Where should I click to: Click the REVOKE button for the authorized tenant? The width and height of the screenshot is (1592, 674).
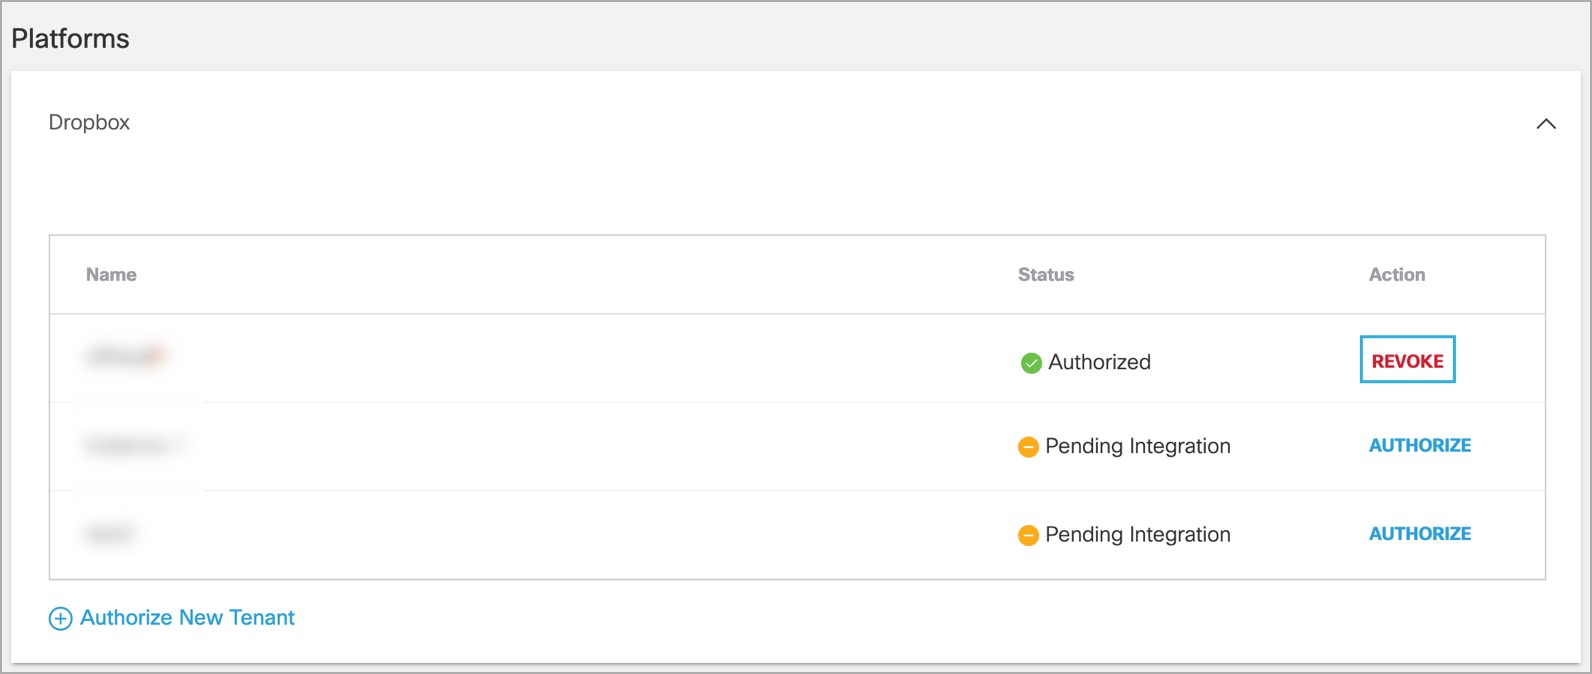pyautogui.click(x=1407, y=360)
